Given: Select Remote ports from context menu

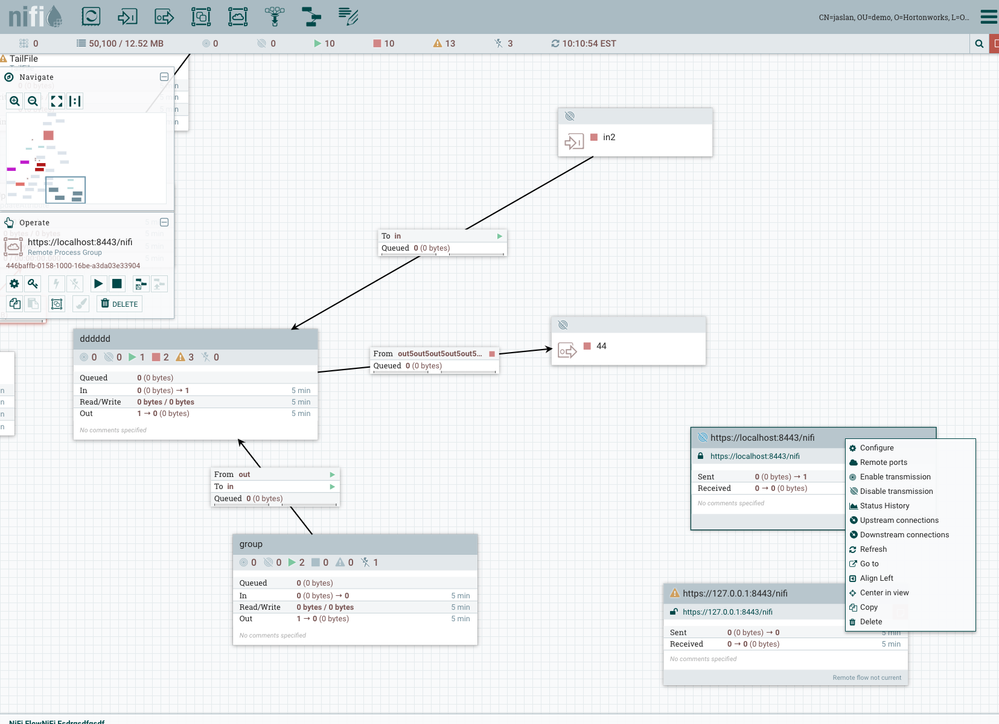Looking at the screenshot, I should coord(883,462).
